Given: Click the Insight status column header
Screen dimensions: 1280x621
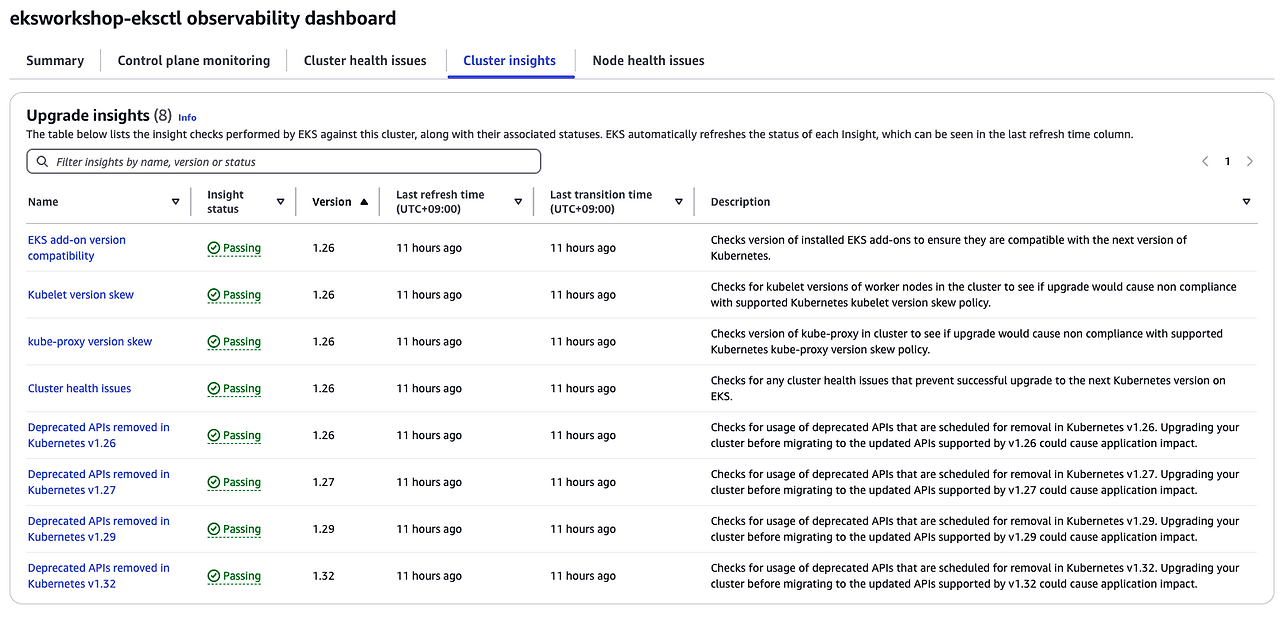Looking at the screenshot, I should [x=225, y=202].
